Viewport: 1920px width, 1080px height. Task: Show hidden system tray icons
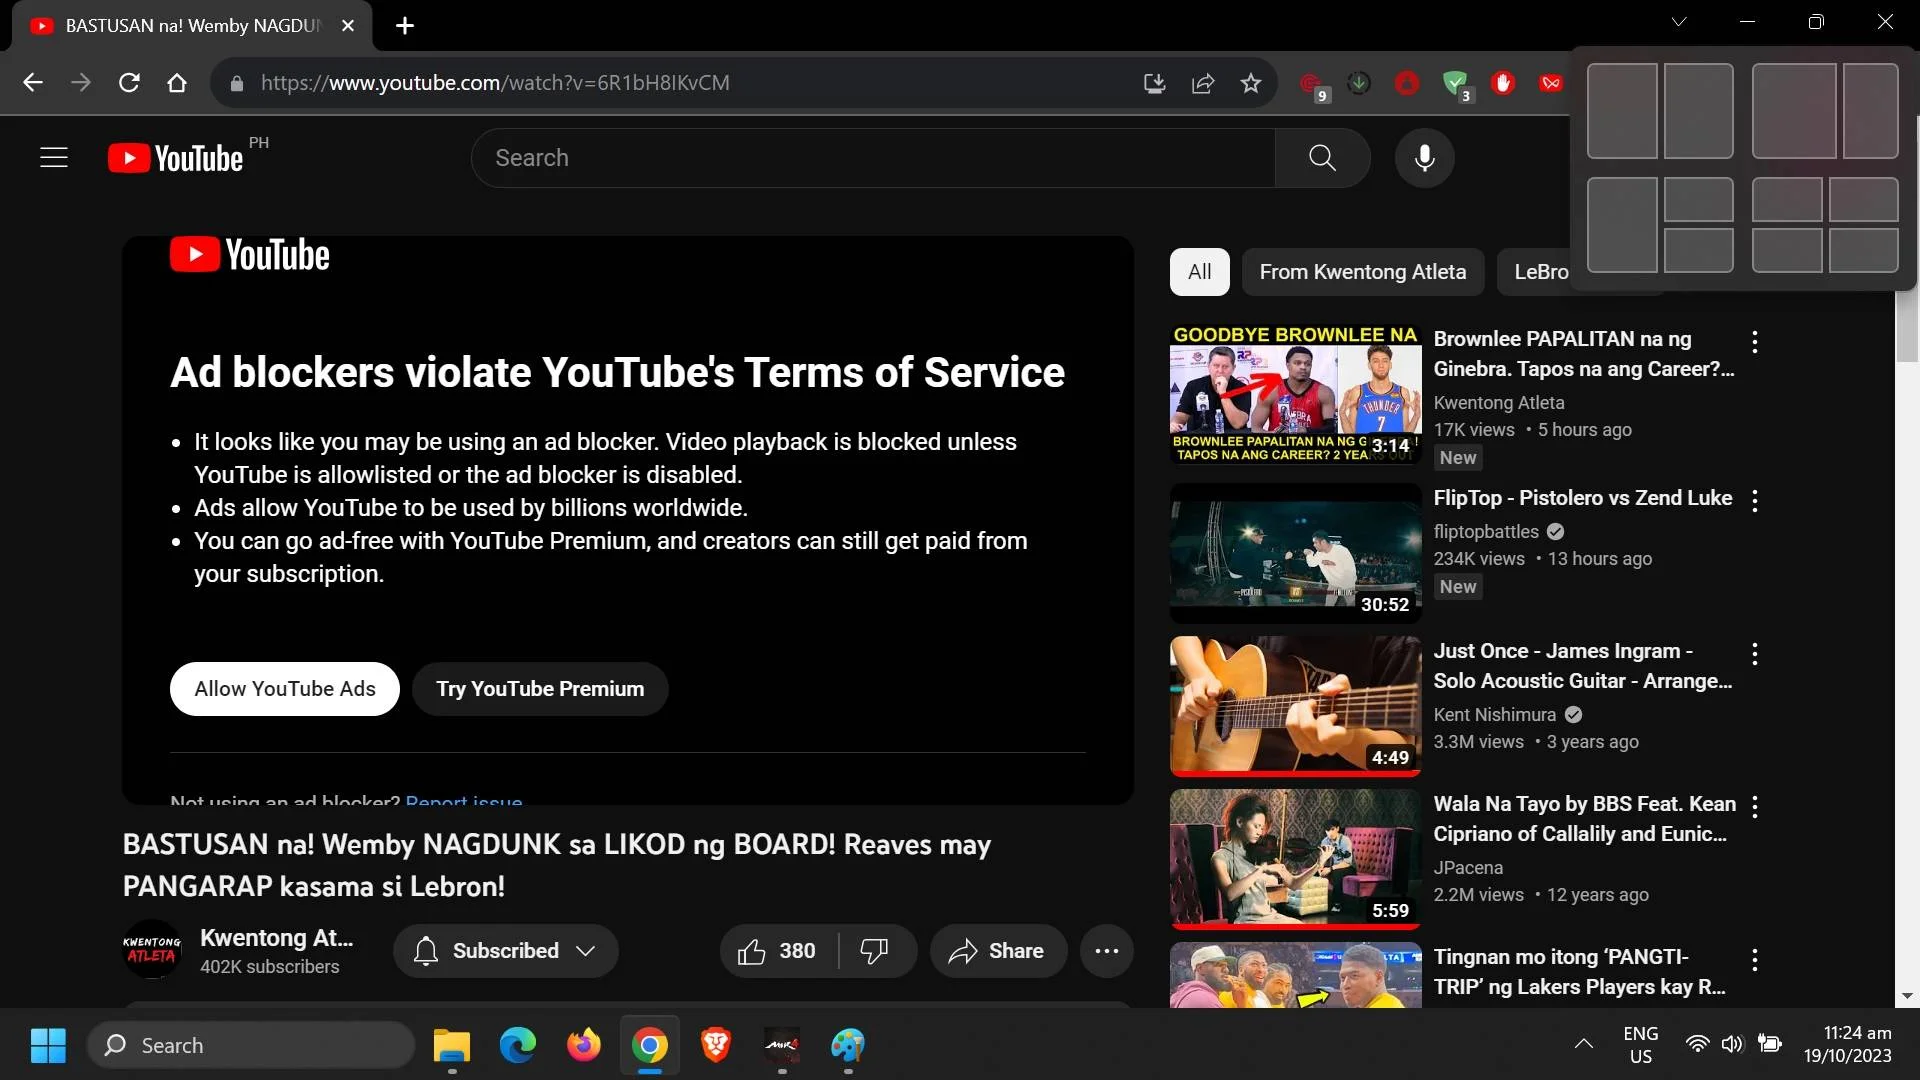coord(1584,1045)
